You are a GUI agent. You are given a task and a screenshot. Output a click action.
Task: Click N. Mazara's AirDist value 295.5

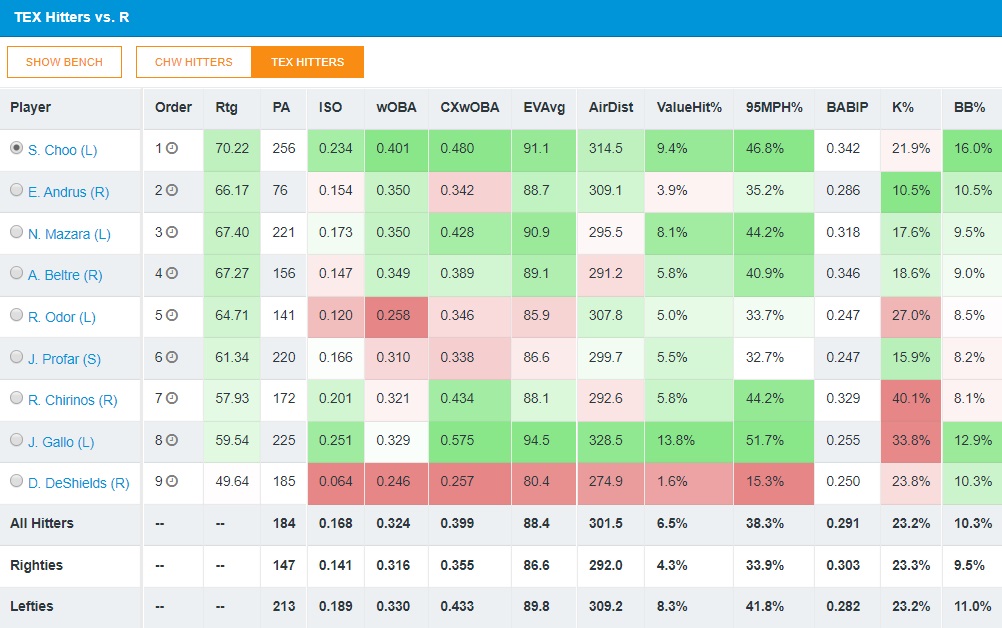tap(605, 232)
